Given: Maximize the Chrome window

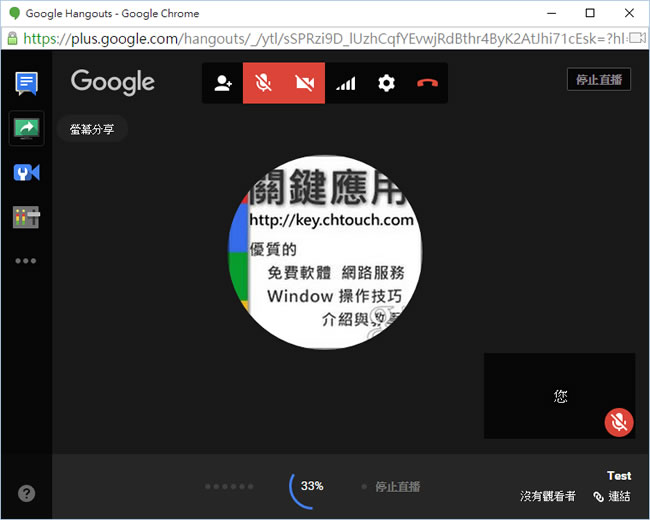Looking at the screenshot, I should (x=590, y=13).
